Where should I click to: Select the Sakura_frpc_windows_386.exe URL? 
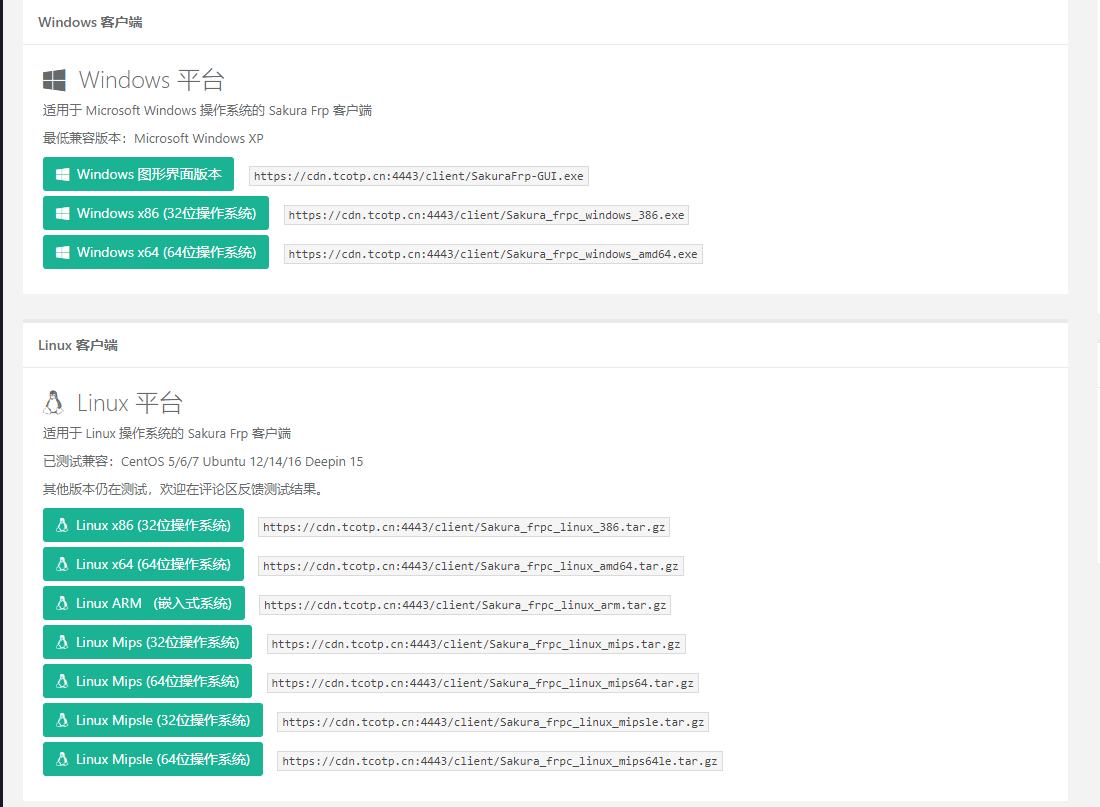(x=486, y=215)
